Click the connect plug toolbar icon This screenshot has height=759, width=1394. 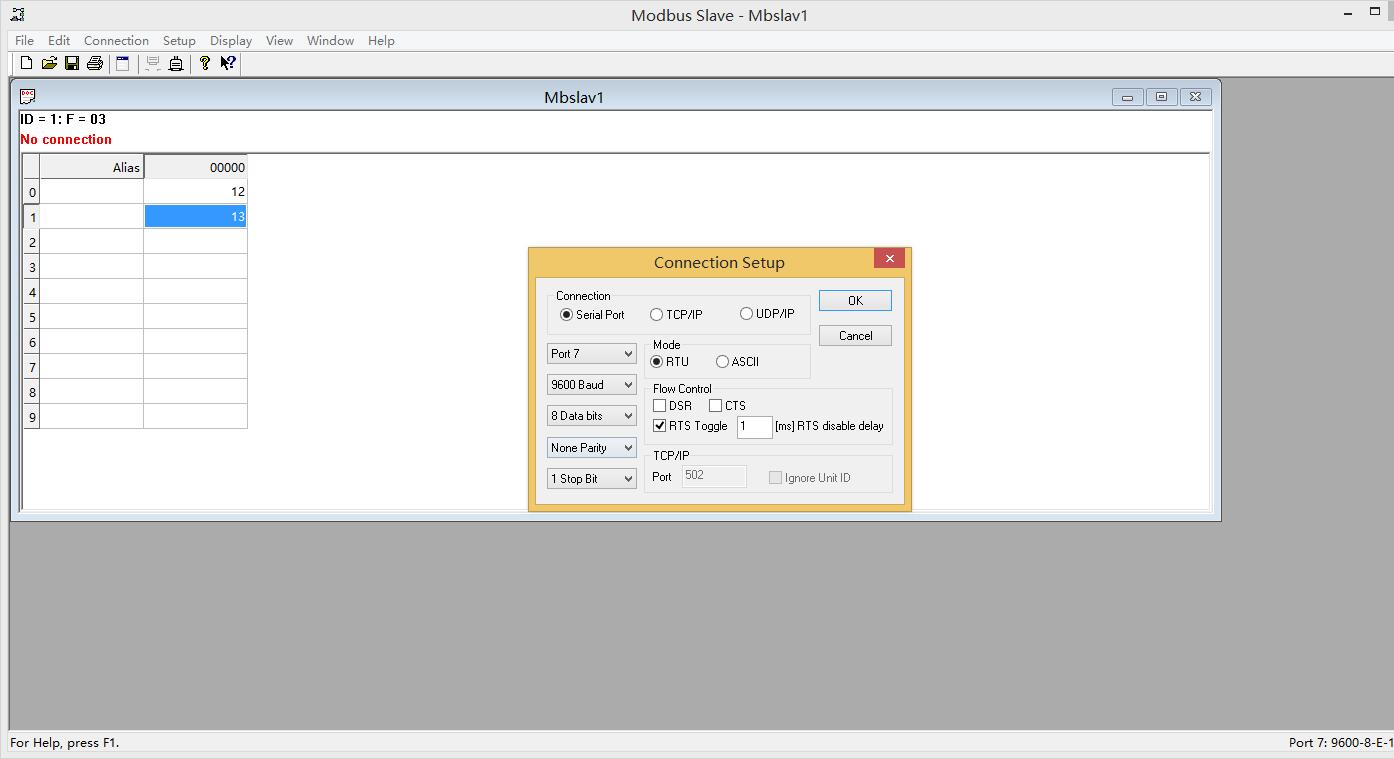tap(176, 63)
